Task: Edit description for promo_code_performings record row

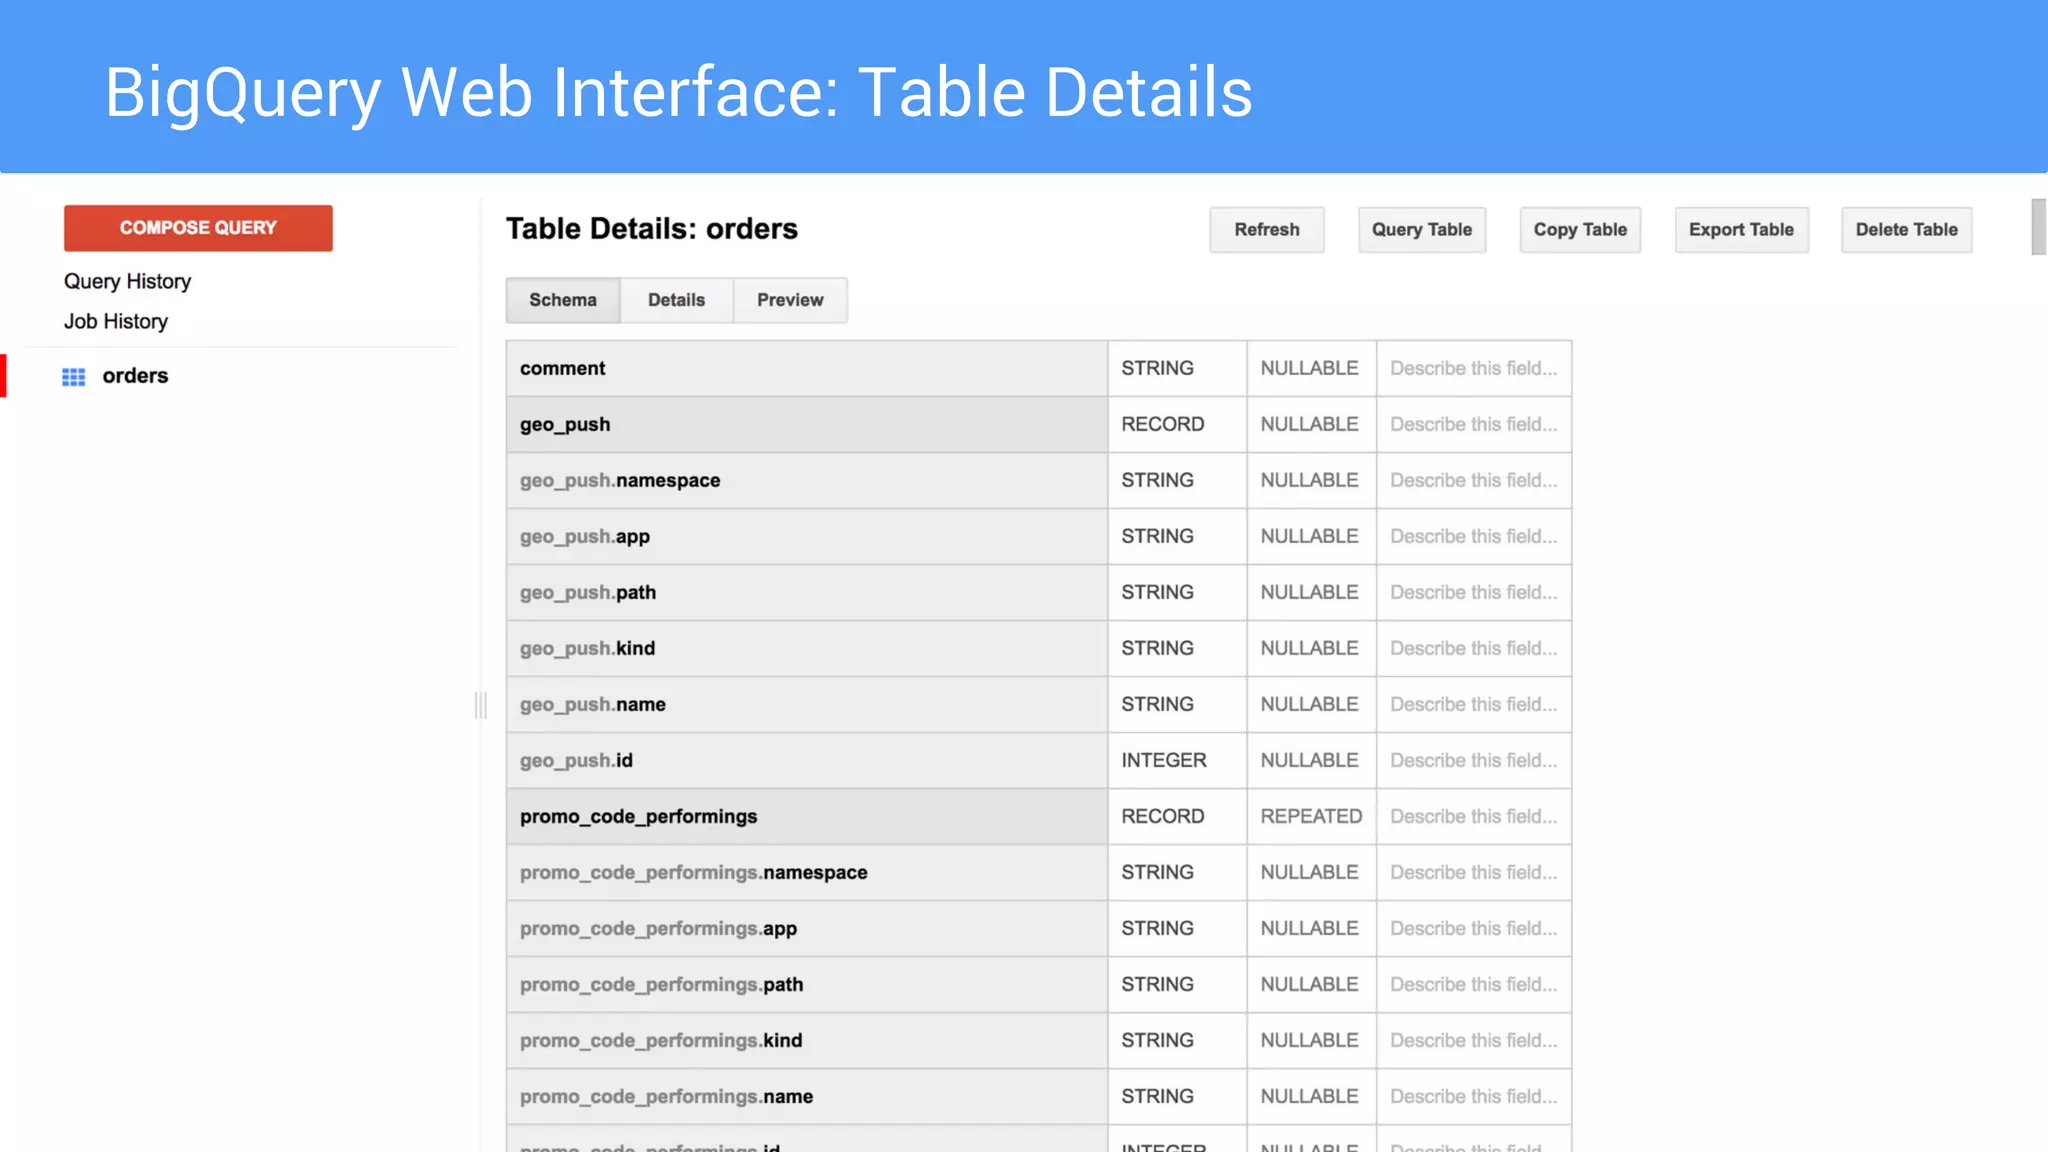Action: tap(1474, 816)
